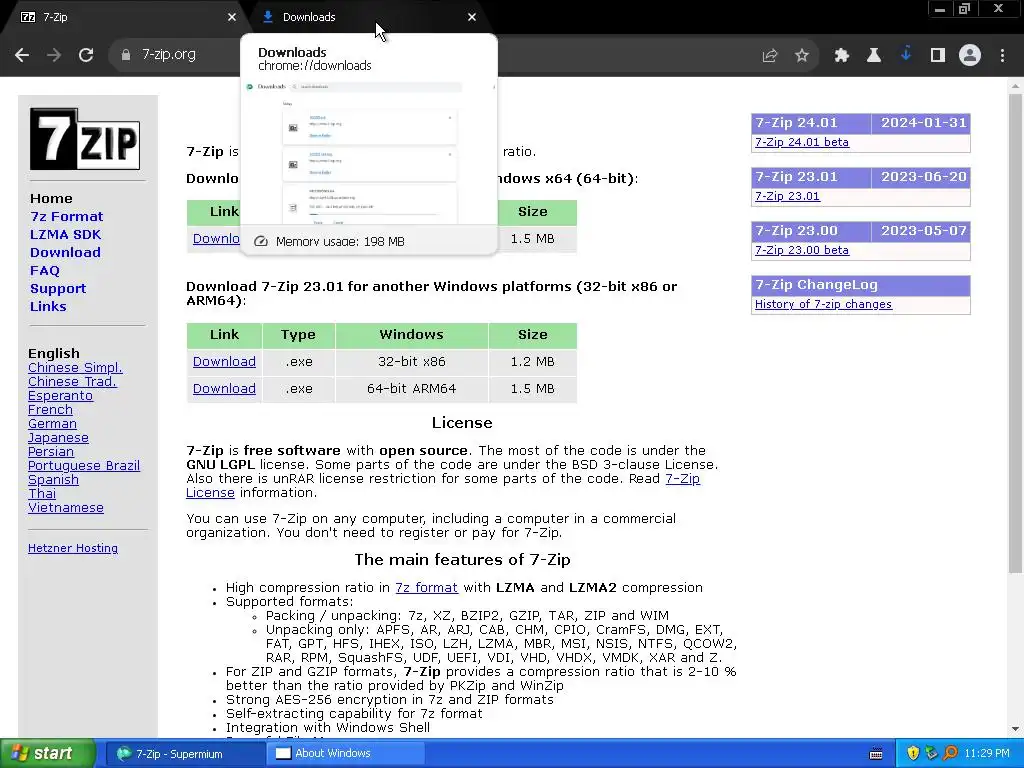Open the extensions puzzle icon
This screenshot has height=768, width=1024.
842,56
